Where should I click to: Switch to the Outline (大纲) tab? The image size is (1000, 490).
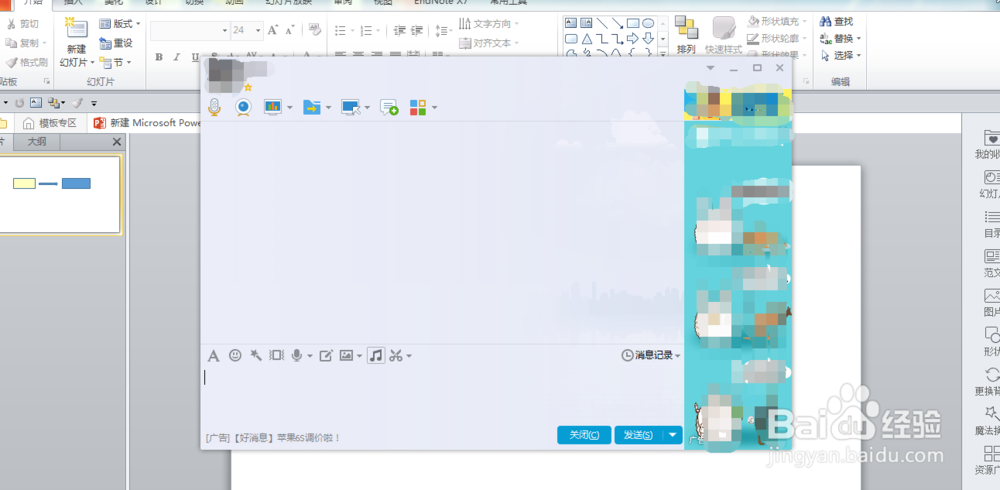[x=36, y=142]
